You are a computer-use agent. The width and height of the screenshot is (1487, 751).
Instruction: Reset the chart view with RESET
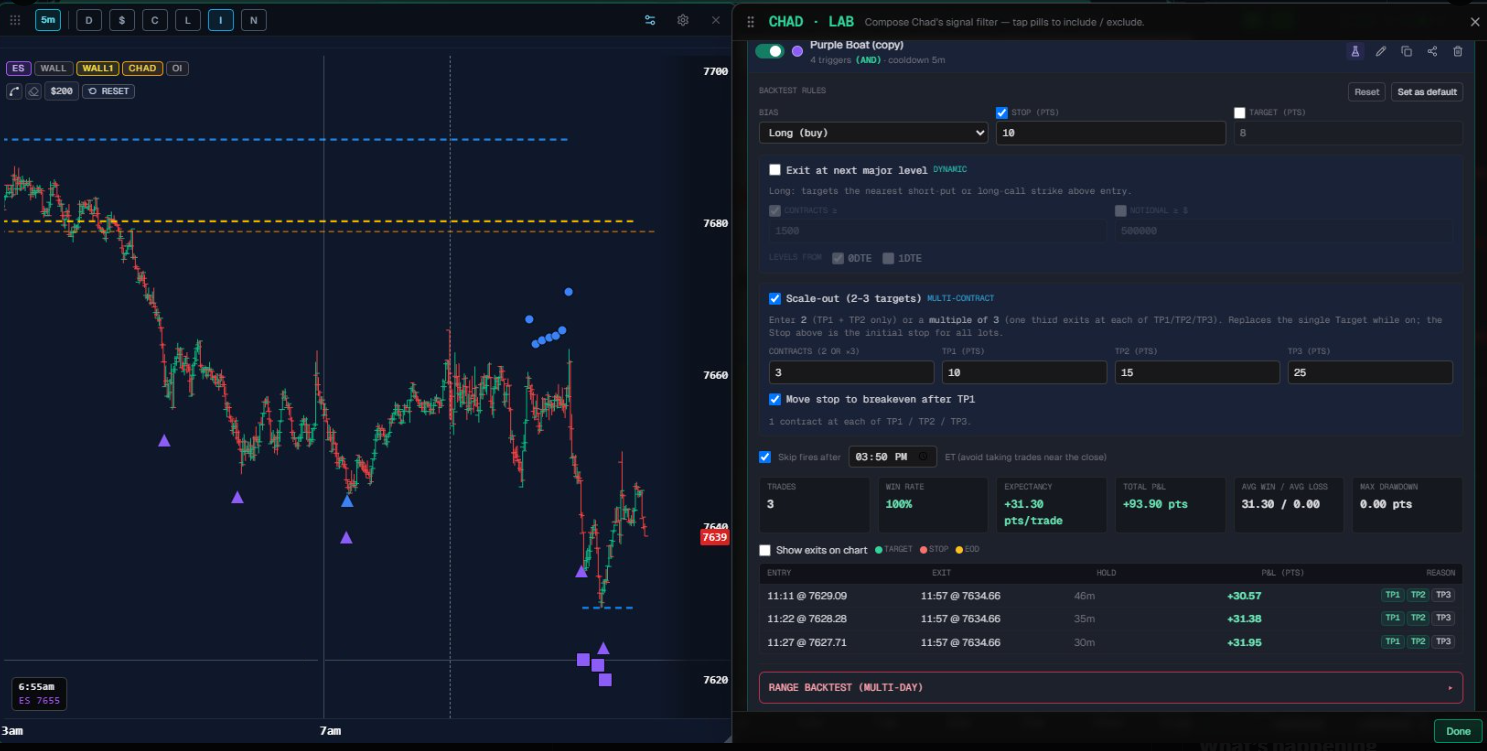click(108, 91)
